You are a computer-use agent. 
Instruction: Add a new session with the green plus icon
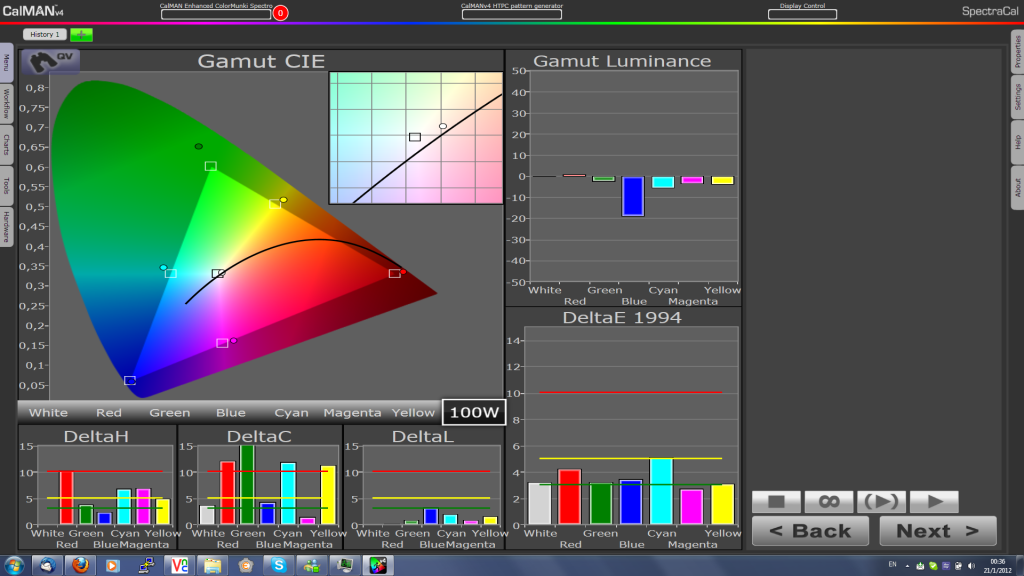pos(82,33)
